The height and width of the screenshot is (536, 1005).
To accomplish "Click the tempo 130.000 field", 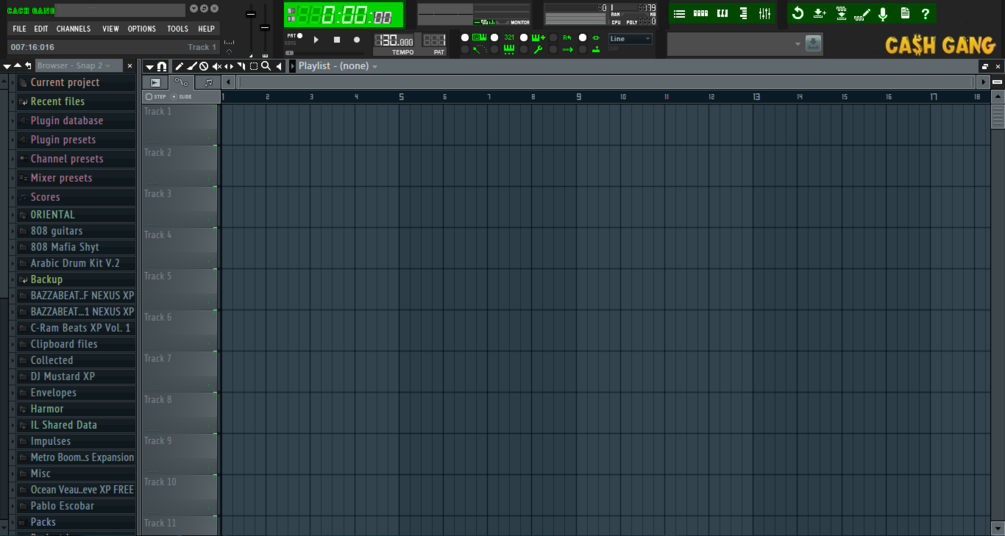I will 394,41.
